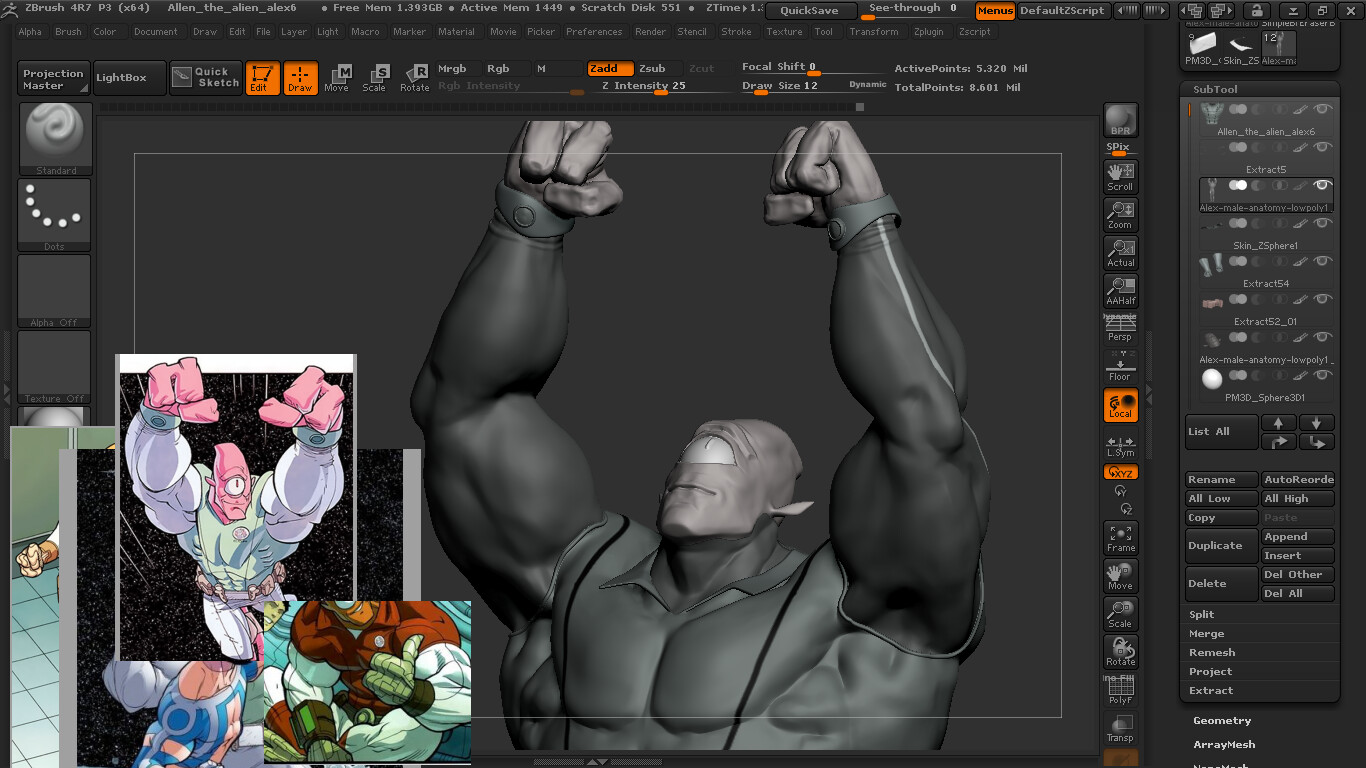This screenshot has height=768, width=1366.
Task: Toggle PolyF polyframe display
Action: [1120, 690]
